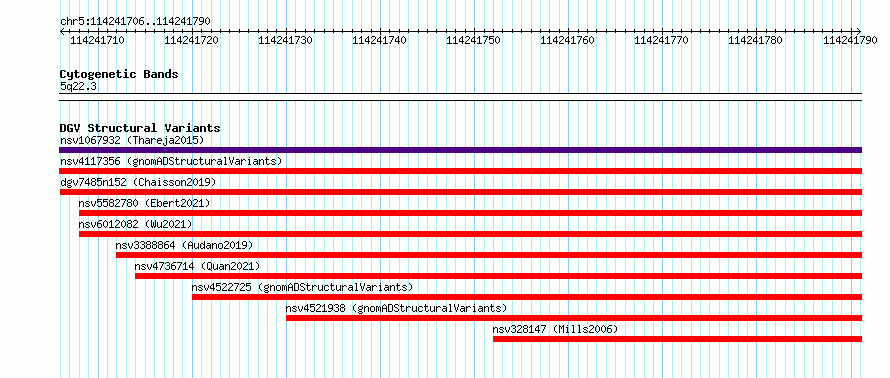Click ruler position 114241790
The image size is (890, 378).
[x=850, y=40]
